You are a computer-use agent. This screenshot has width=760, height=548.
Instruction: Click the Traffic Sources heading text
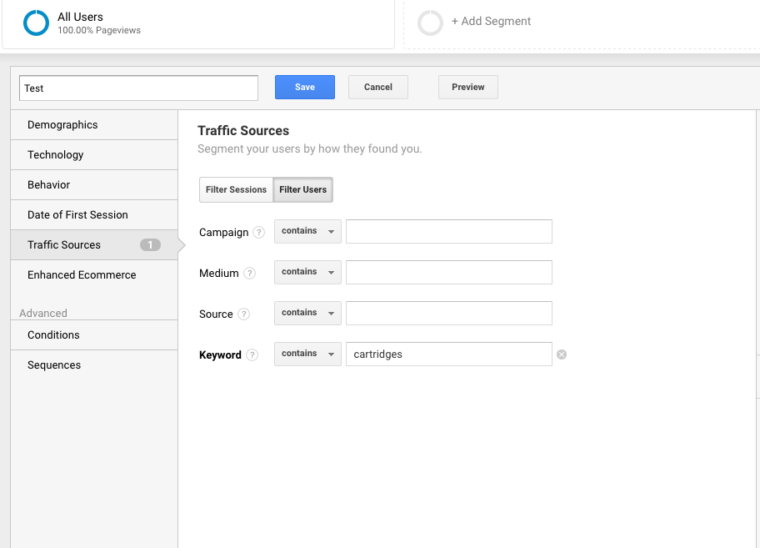coord(243,131)
